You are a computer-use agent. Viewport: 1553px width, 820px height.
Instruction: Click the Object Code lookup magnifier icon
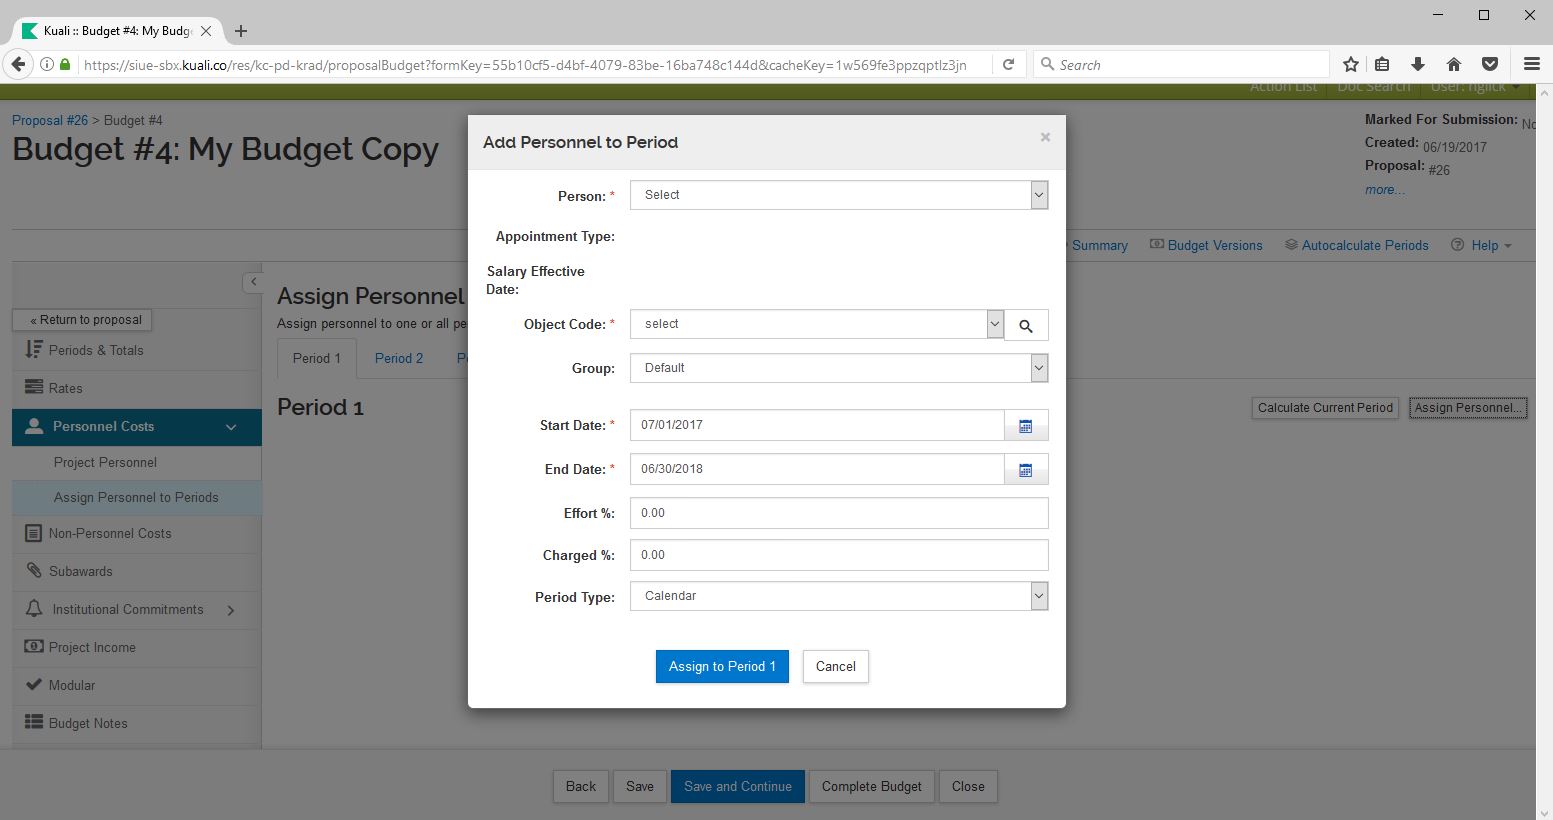click(x=1026, y=325)
